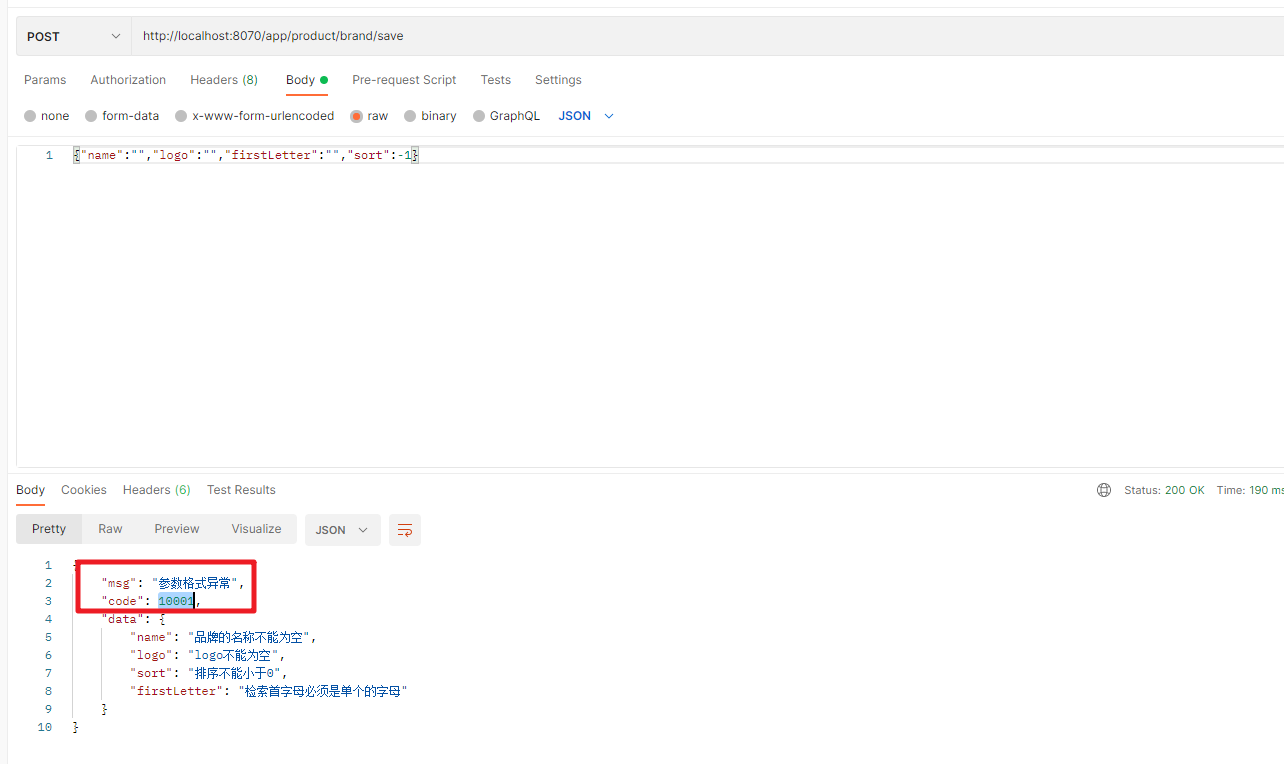Image resolution: width=1284 pixels, height=764 pixels.
Task: Select the raw body option
Action: pos(369,116)
